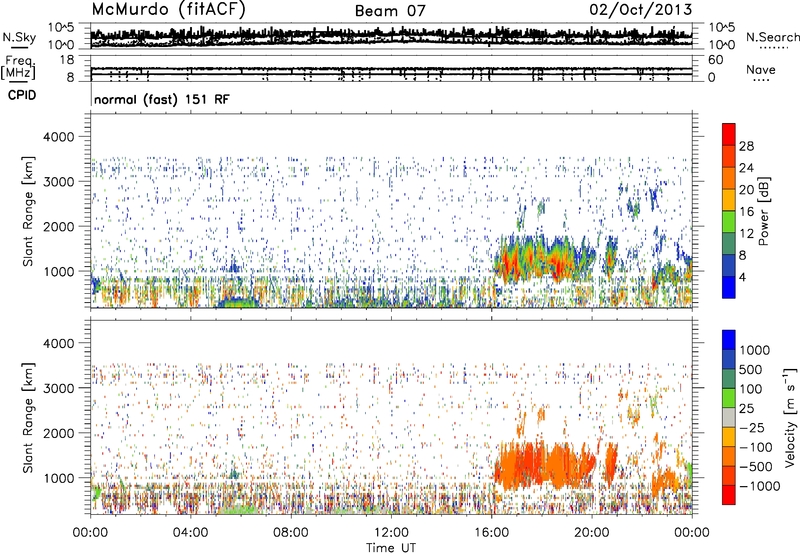800x554 pixels.
Task: Click the '4' tick on power colorbar
Action: 743,277
